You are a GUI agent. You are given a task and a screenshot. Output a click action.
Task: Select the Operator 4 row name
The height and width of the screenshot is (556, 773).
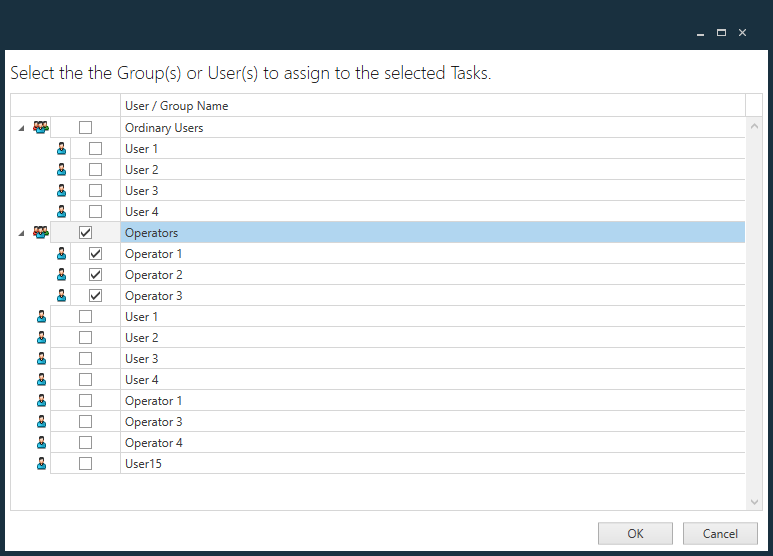click(154, 443)
